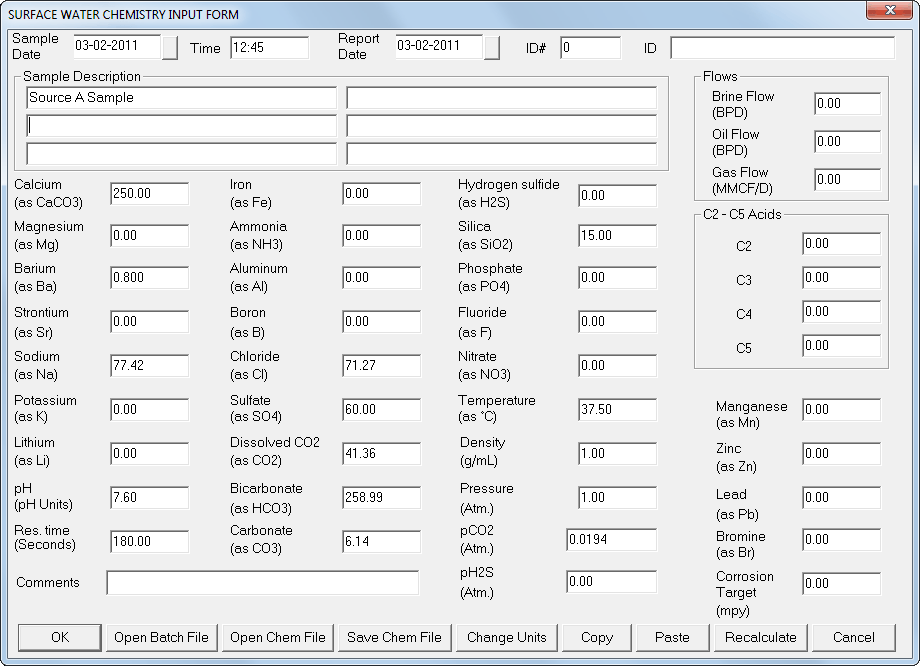Screen dimensions: 920x666
Task: Click the empty ID text field
Action: click(x=783, y=48)
